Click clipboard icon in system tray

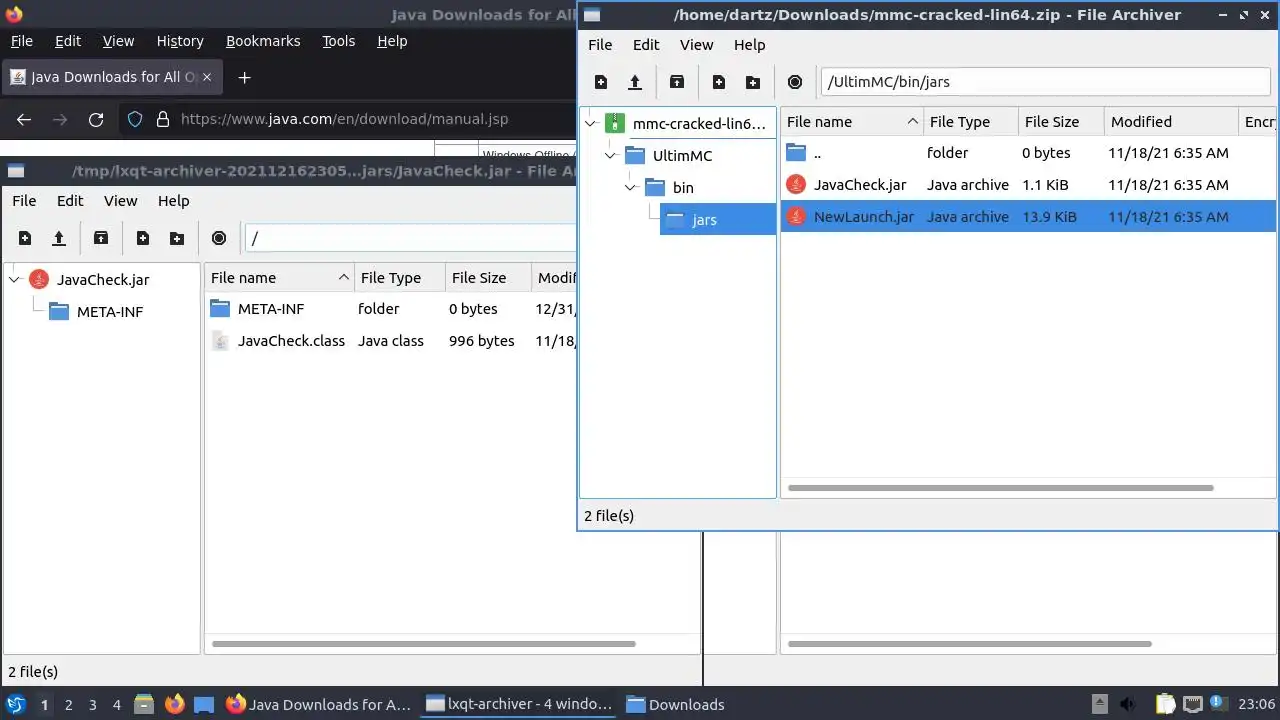pyautogui.click(x=1164, y=704)
